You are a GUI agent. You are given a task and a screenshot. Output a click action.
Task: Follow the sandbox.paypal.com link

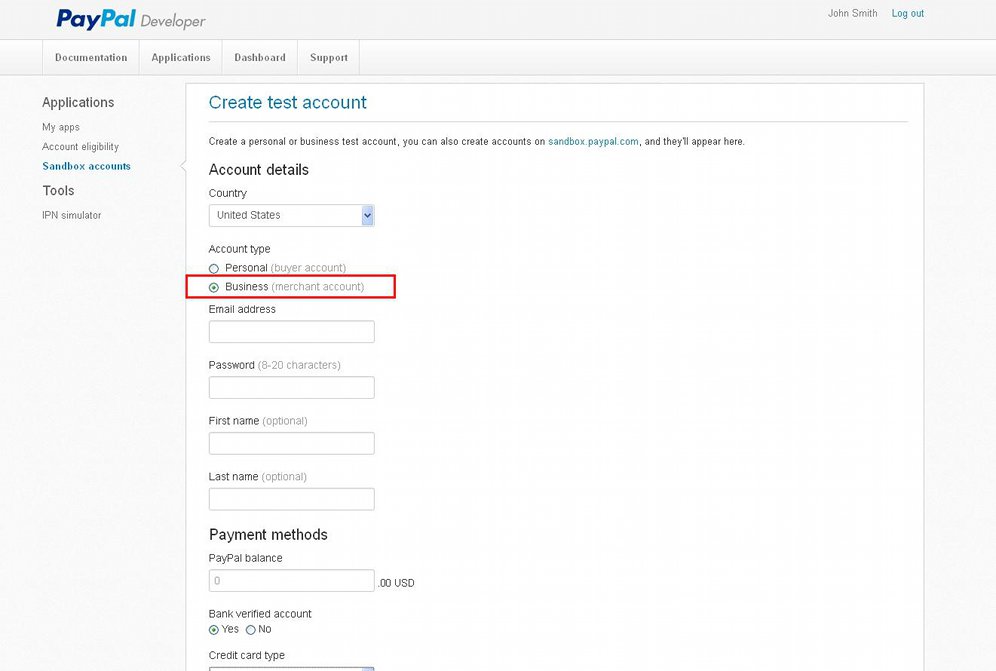593,142
